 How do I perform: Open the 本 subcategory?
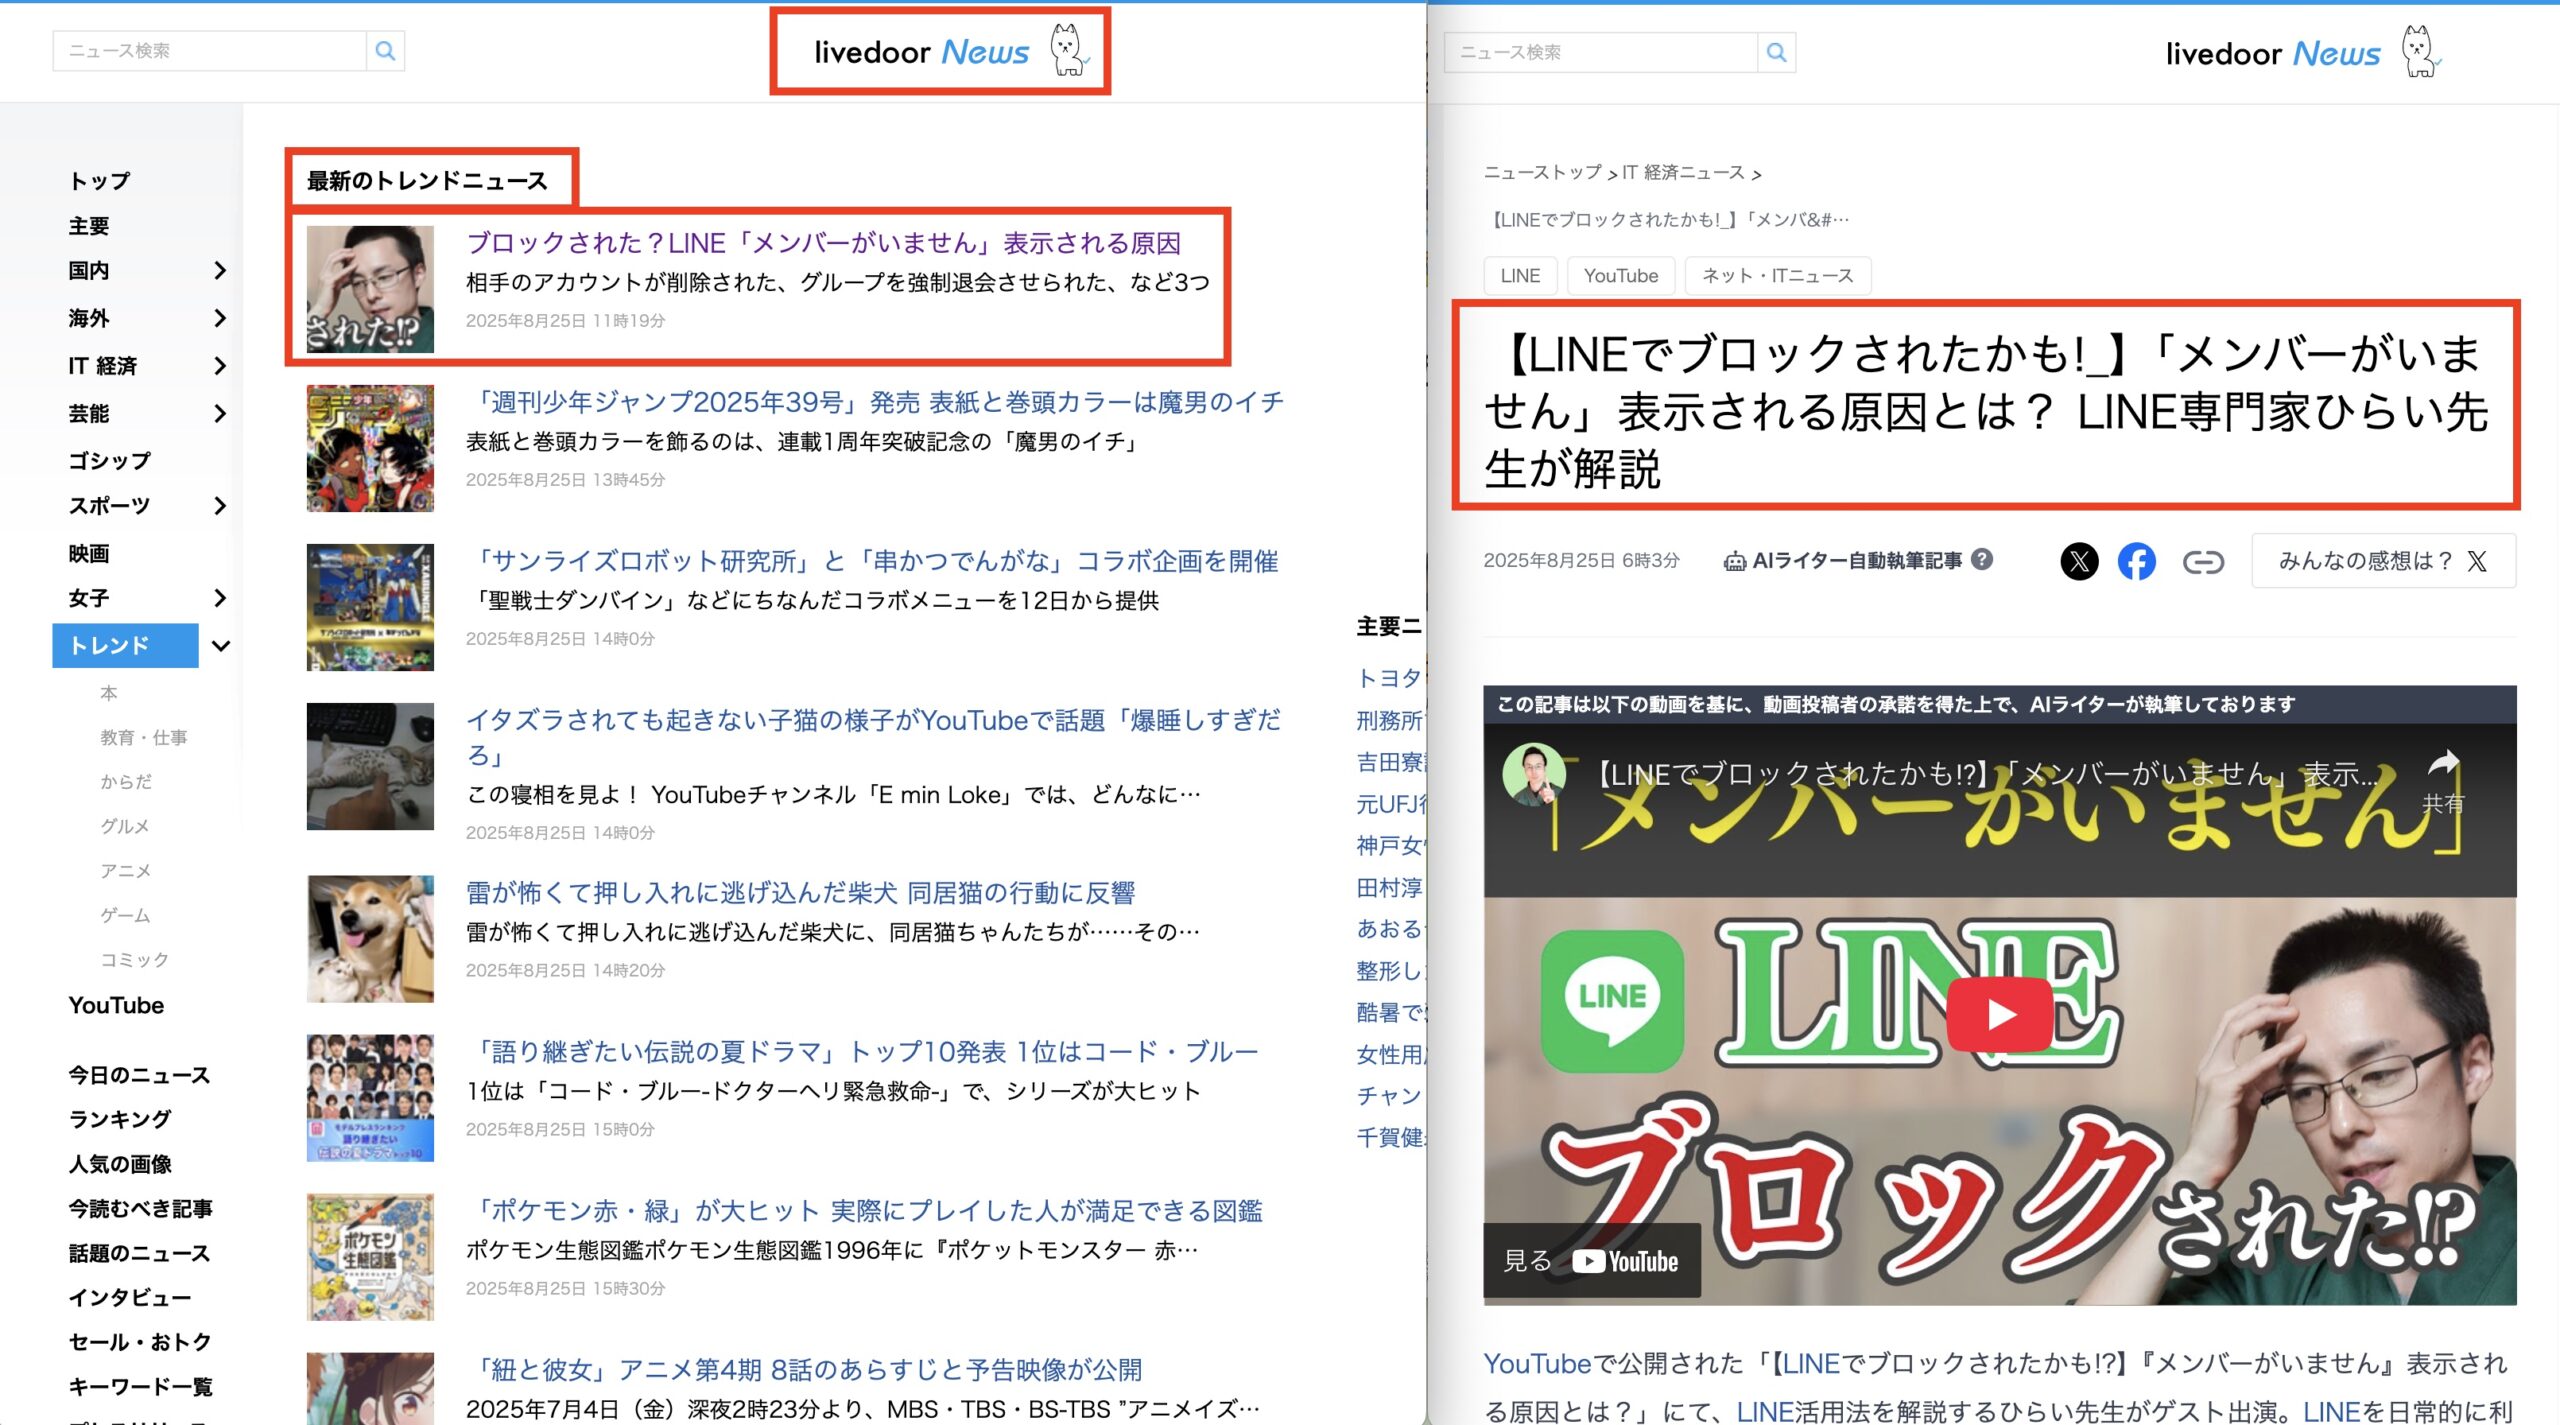coord(109,693)
